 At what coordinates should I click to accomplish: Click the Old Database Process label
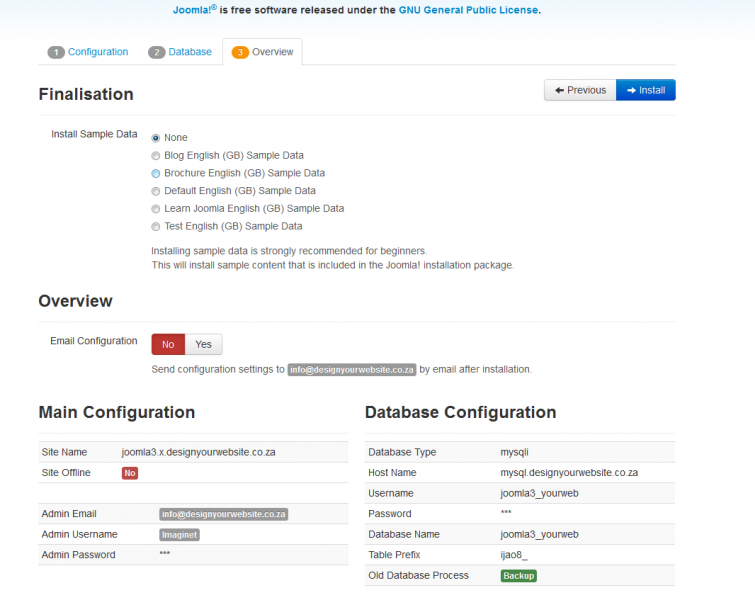click(x=418, y=575)
